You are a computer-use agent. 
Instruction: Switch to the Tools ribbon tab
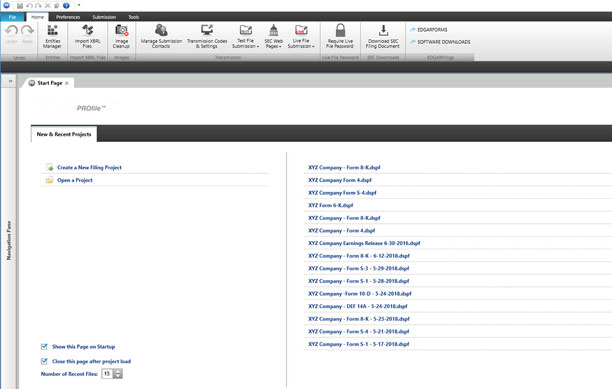[x=133, y=17]
